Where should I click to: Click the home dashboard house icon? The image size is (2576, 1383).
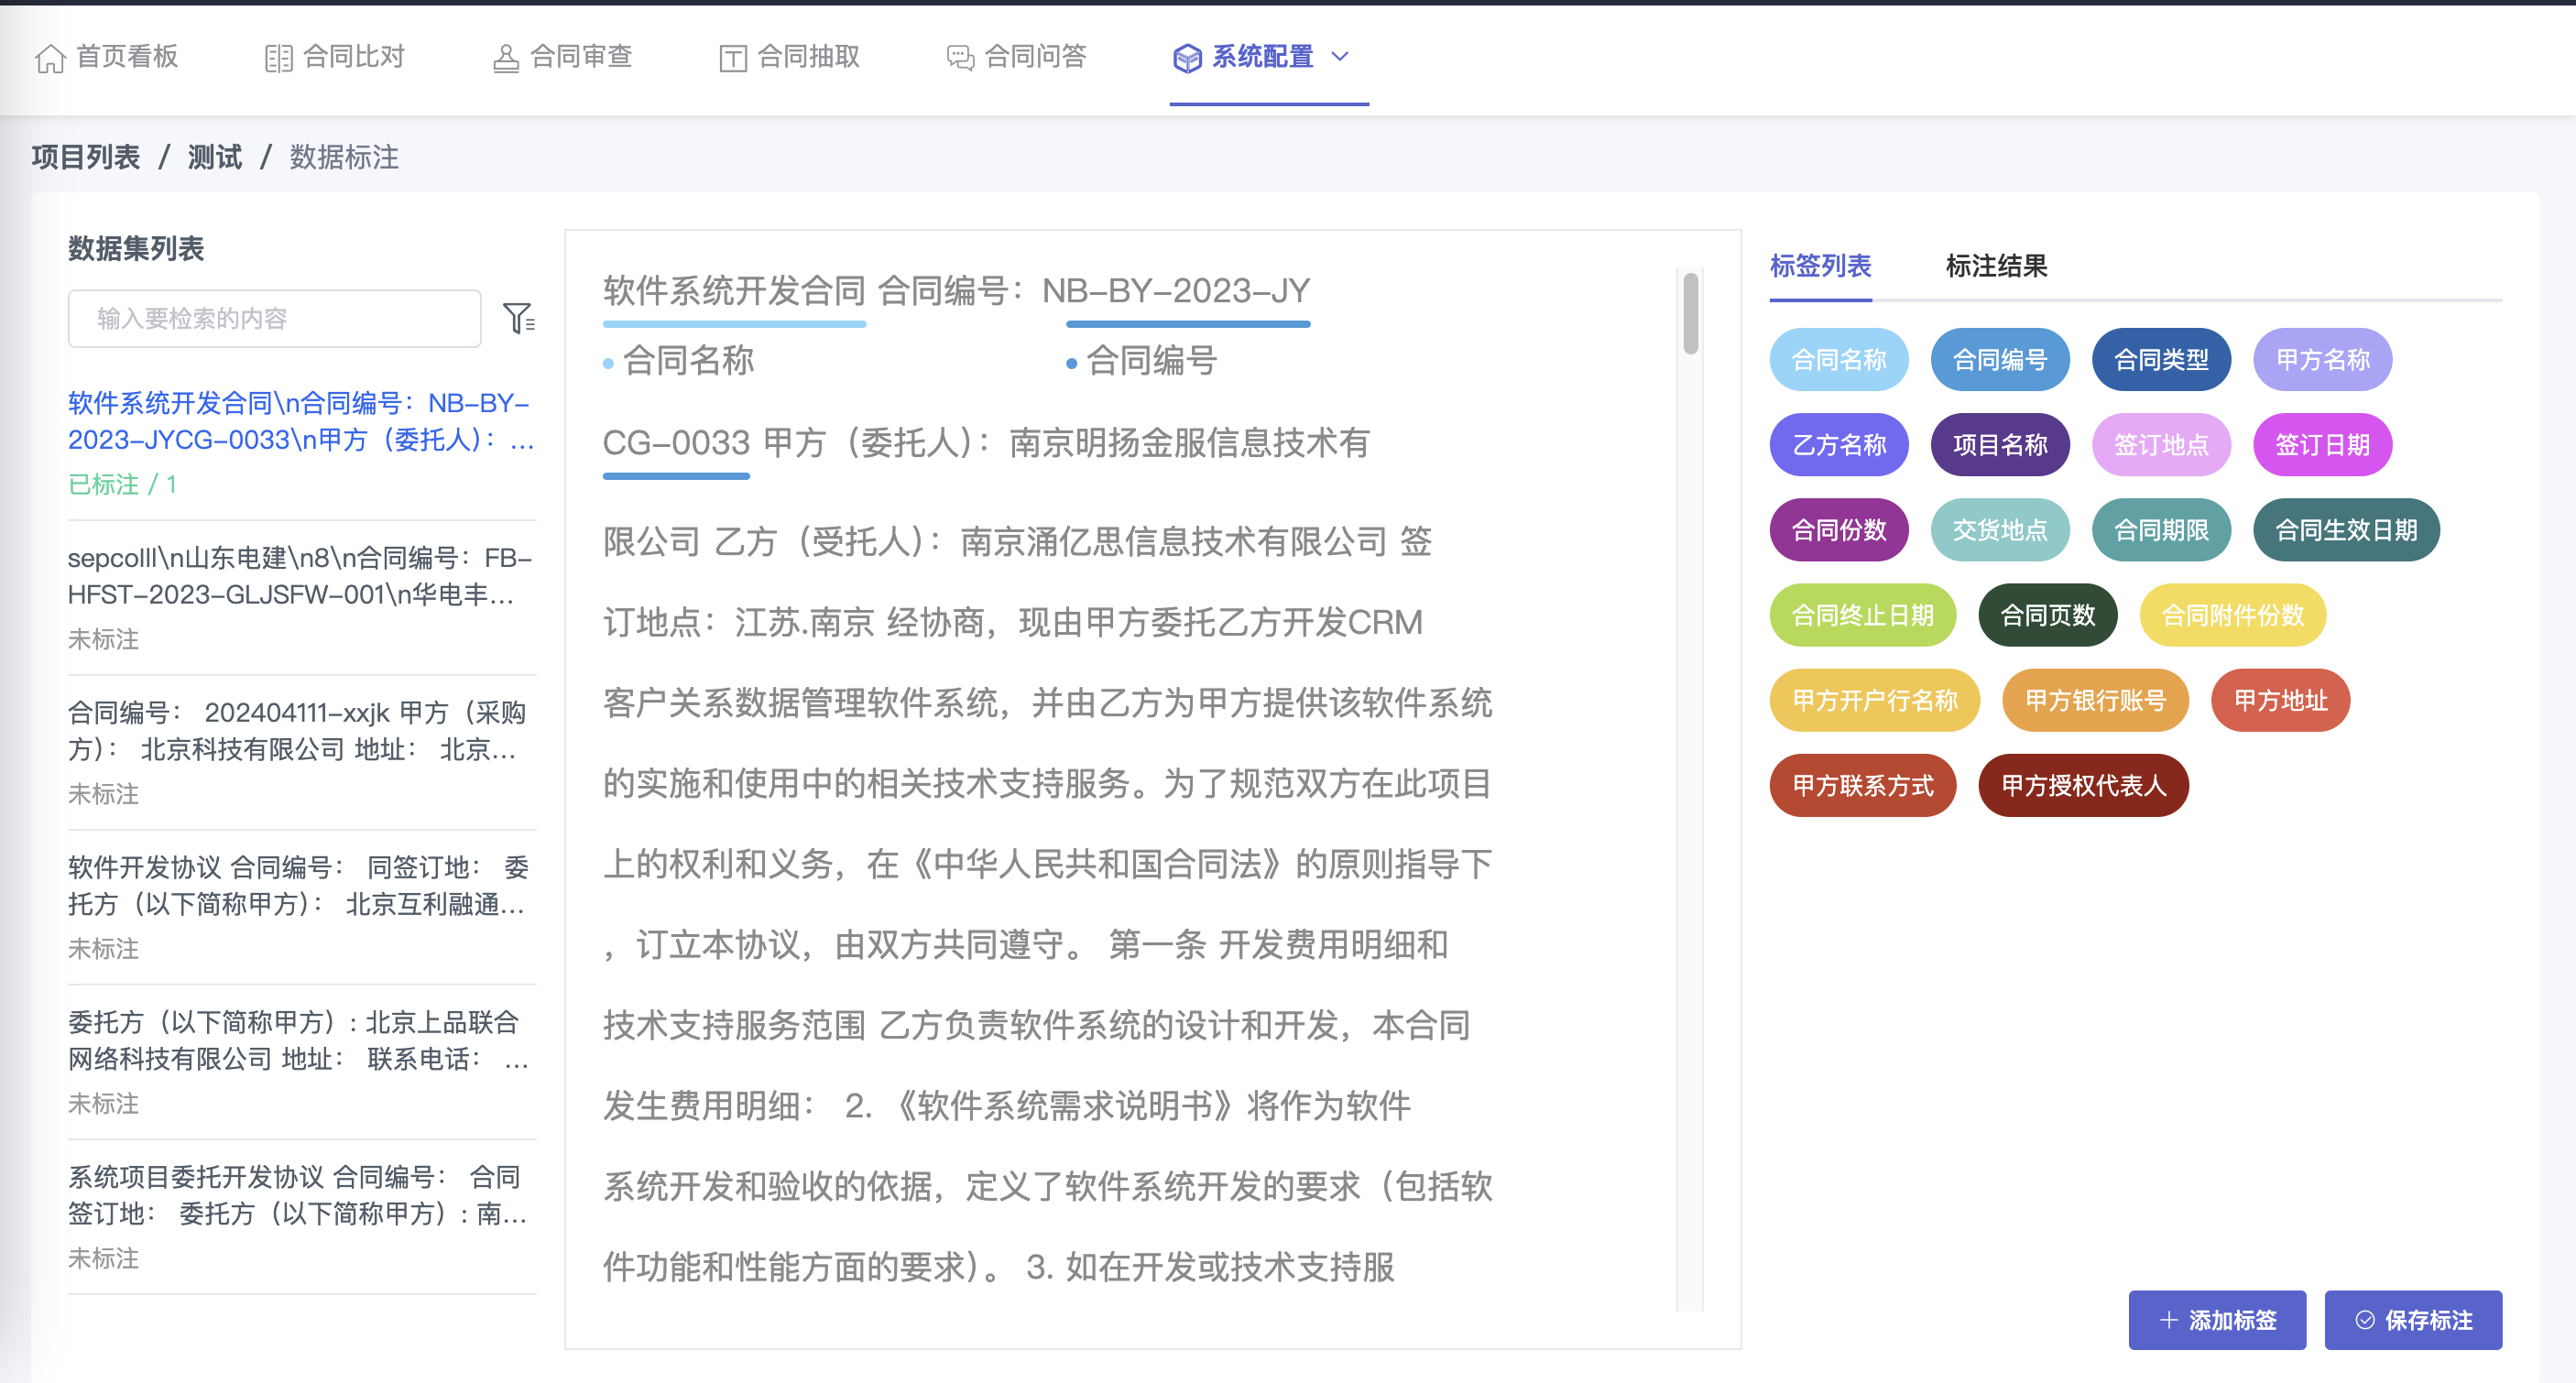(50, 59)
